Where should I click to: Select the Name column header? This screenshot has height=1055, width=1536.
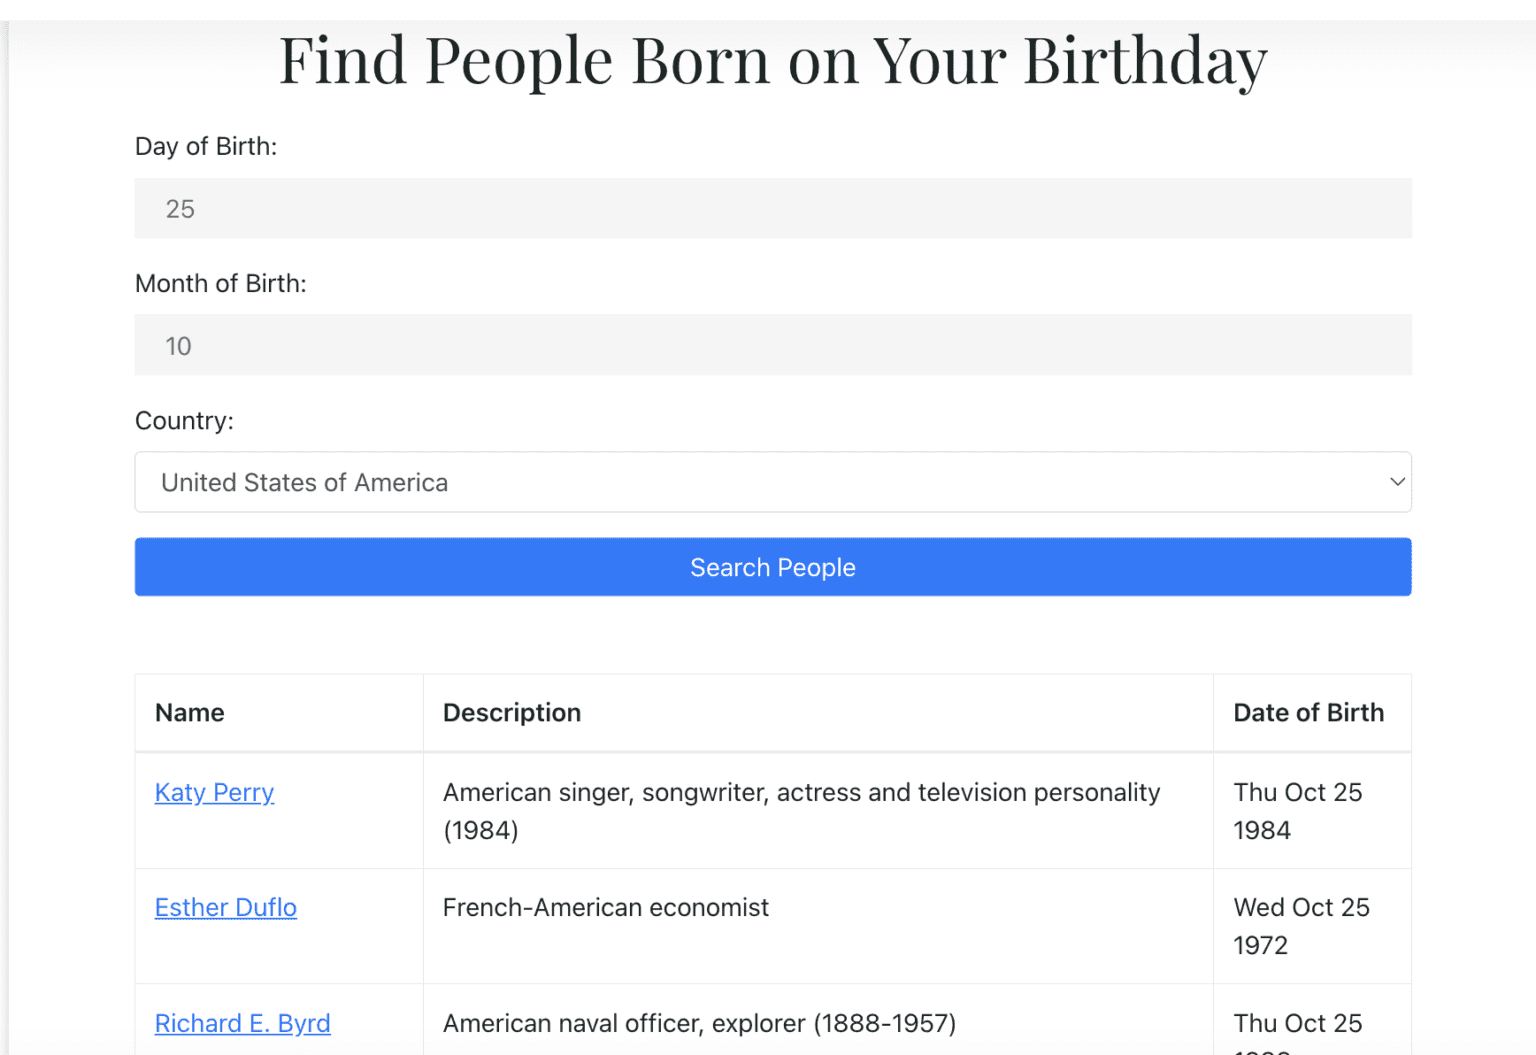tap(189, 712)
